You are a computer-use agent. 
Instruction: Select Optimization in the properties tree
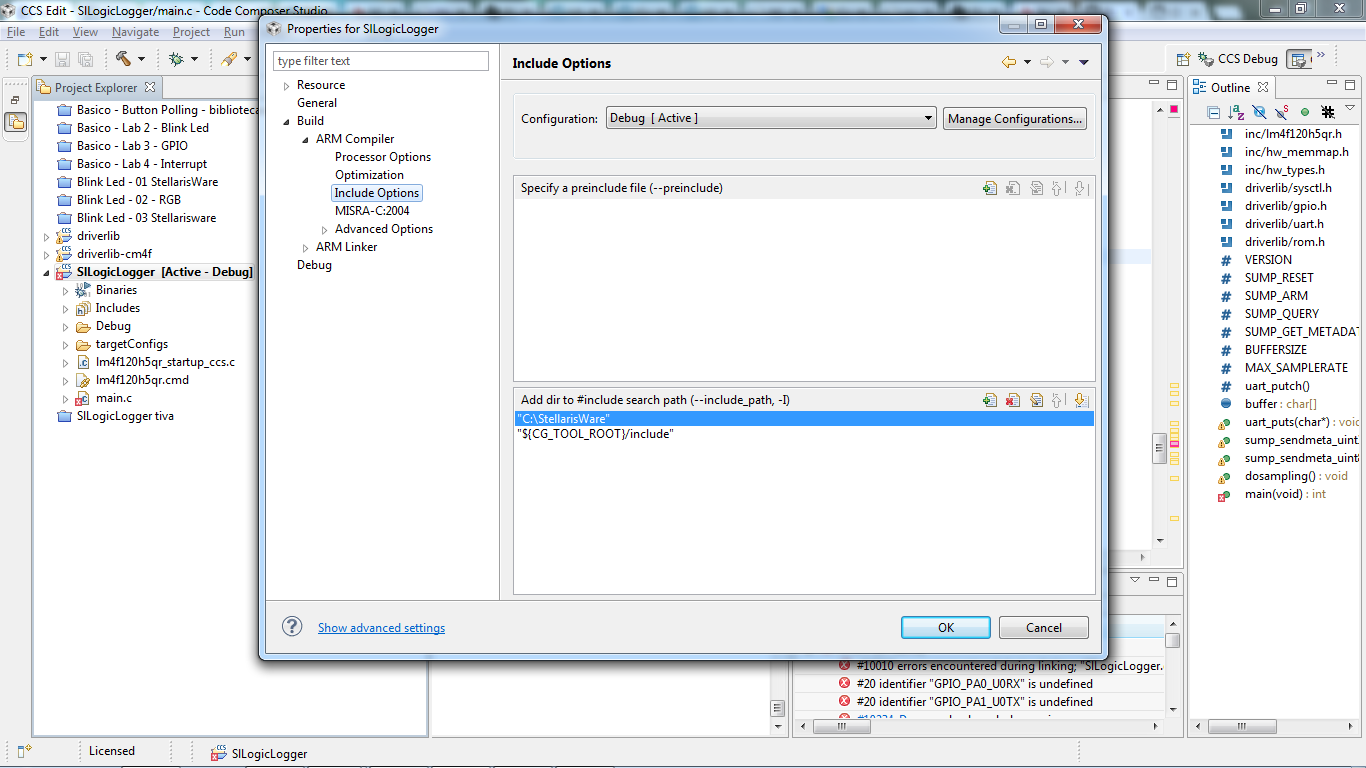pyautogui.click(x=369, y=175)
